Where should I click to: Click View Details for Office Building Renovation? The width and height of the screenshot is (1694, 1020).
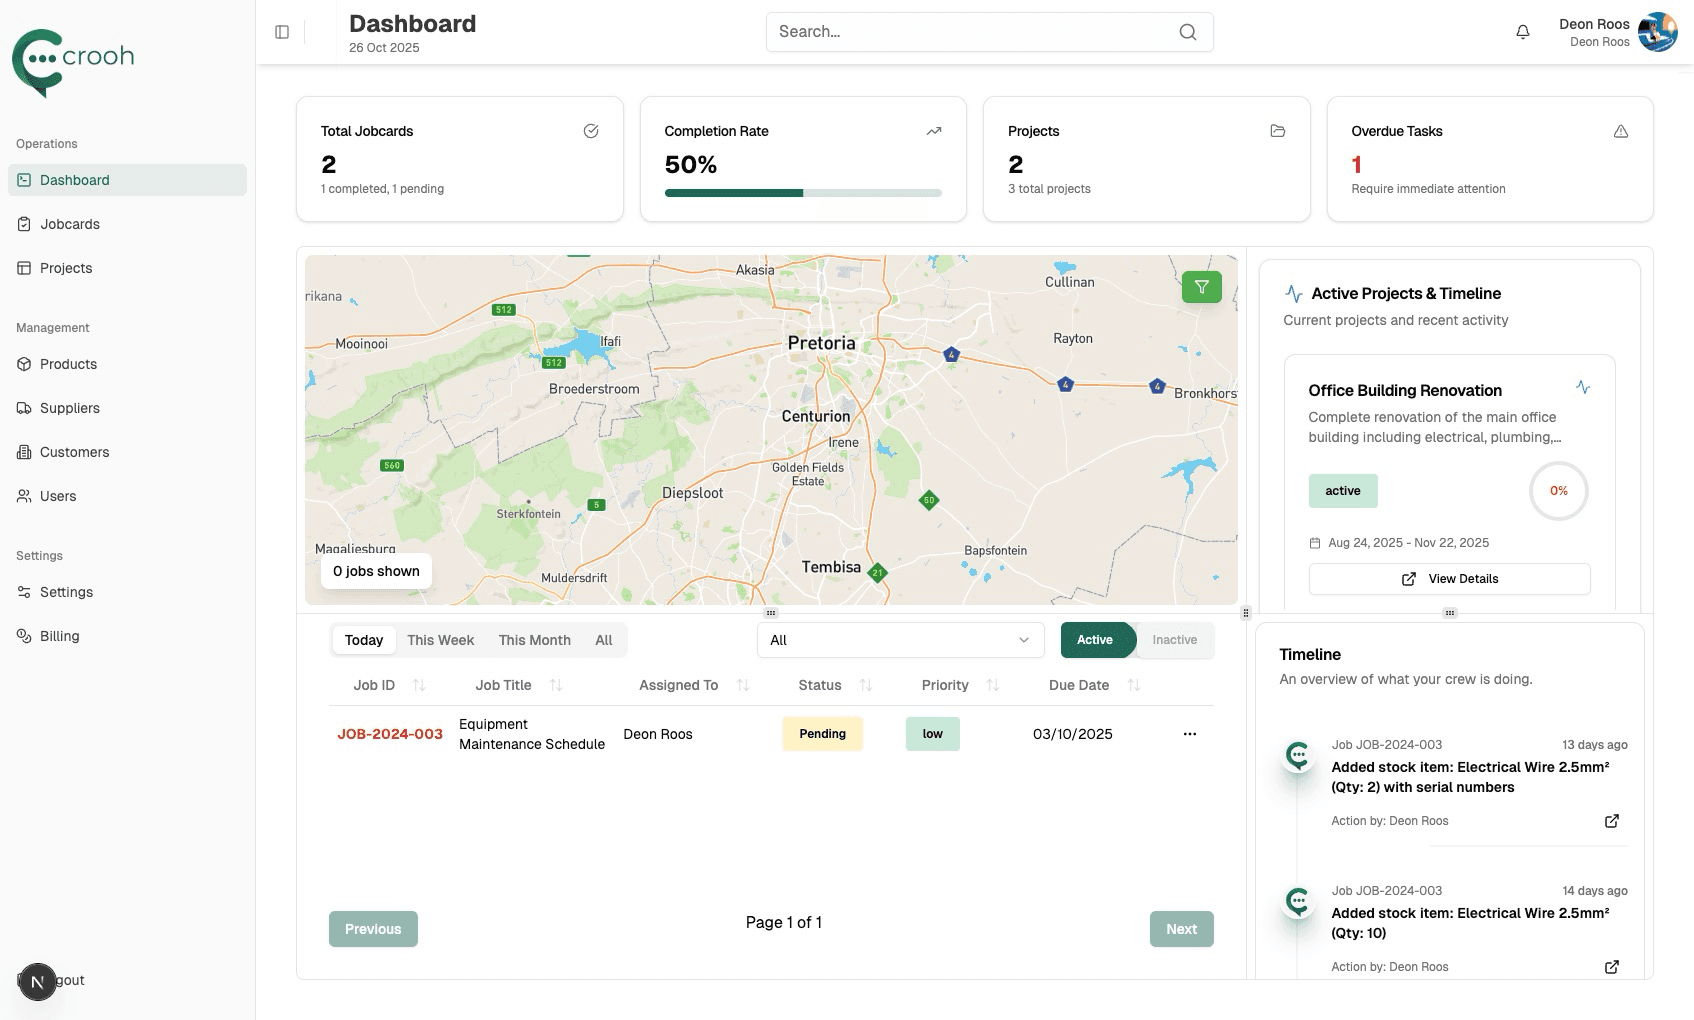1449,579
